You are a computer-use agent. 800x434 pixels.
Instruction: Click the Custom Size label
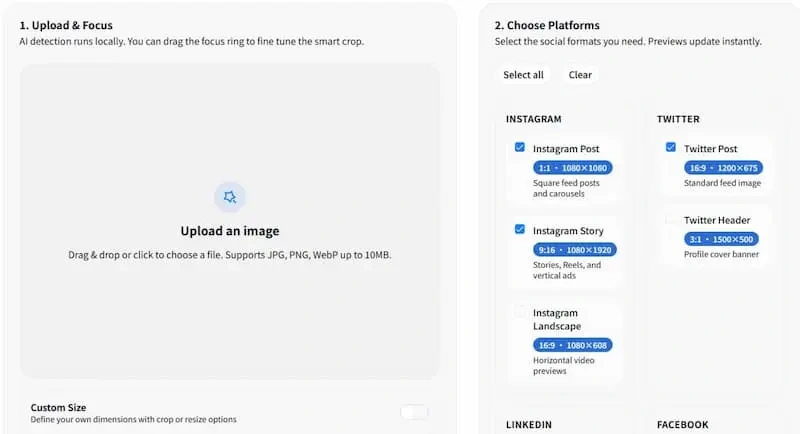(x=58, y=408)
